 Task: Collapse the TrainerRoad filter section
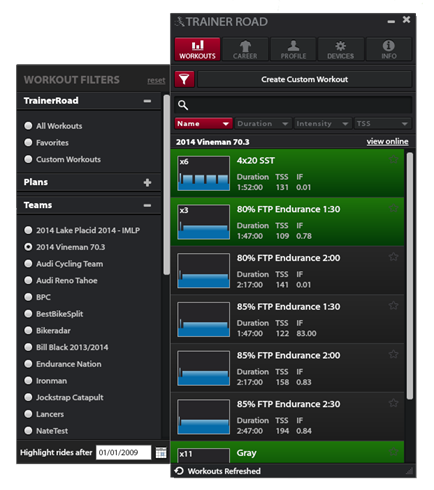click(147, 101)
